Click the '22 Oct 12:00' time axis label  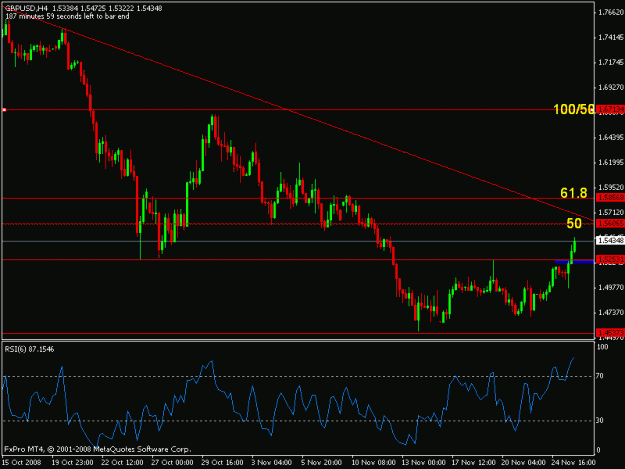(122, 463)
